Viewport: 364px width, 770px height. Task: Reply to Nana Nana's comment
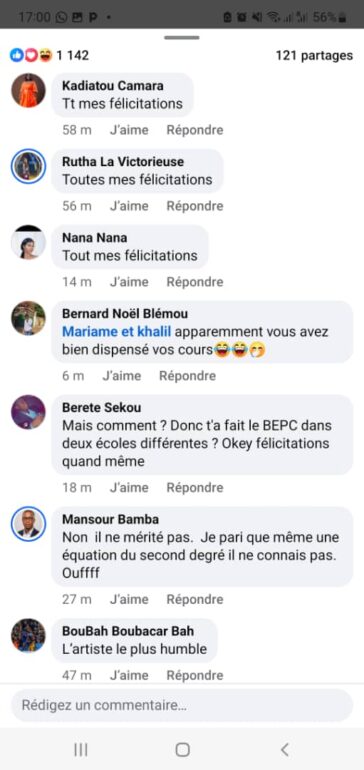(x=195, y=282)
